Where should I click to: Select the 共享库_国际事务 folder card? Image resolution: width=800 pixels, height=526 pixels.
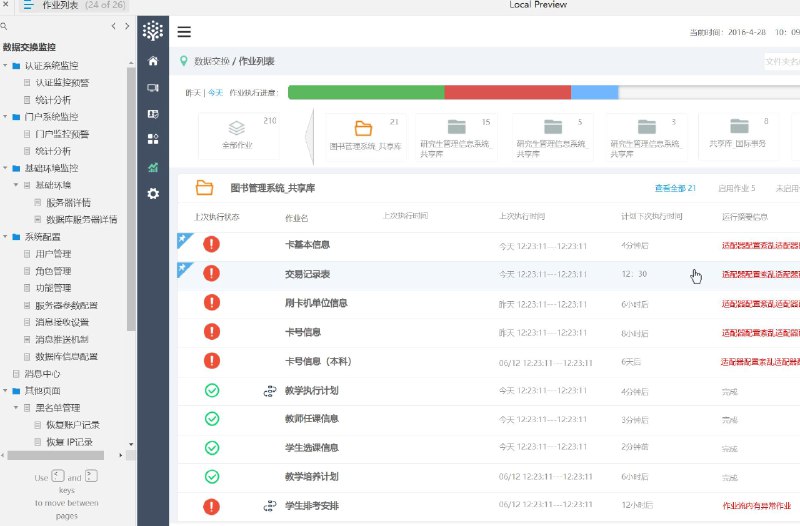click(x=738, y=136)
